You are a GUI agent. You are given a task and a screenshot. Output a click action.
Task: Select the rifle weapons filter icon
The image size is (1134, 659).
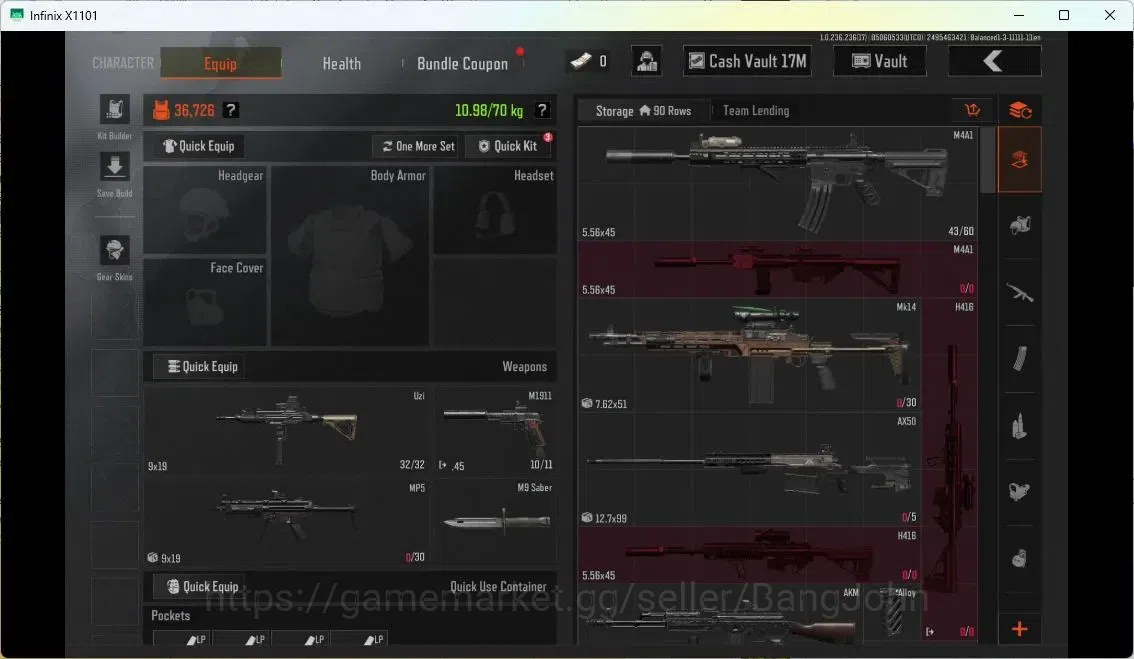(x=1020, y=293)
